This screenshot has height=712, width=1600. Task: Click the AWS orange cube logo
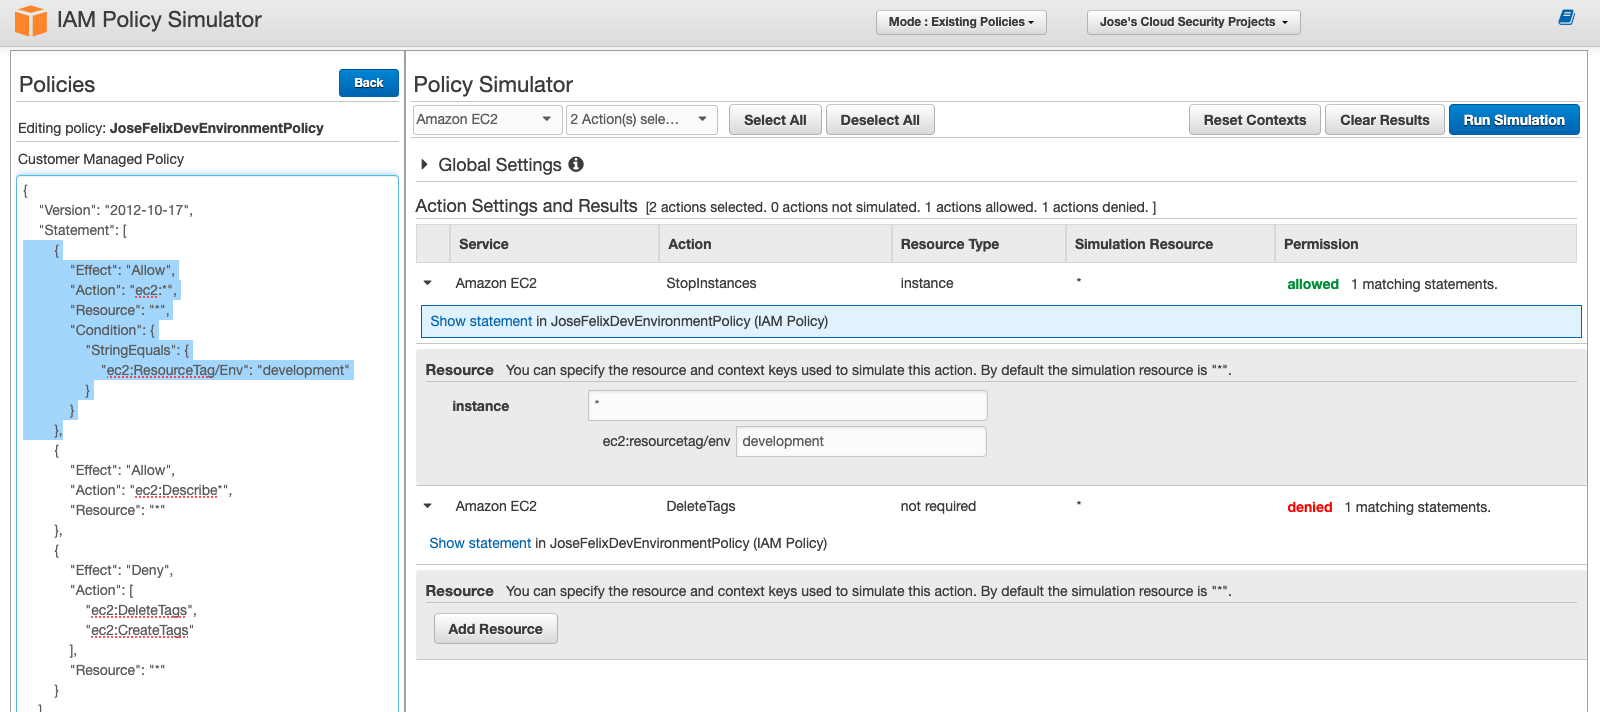31,21
